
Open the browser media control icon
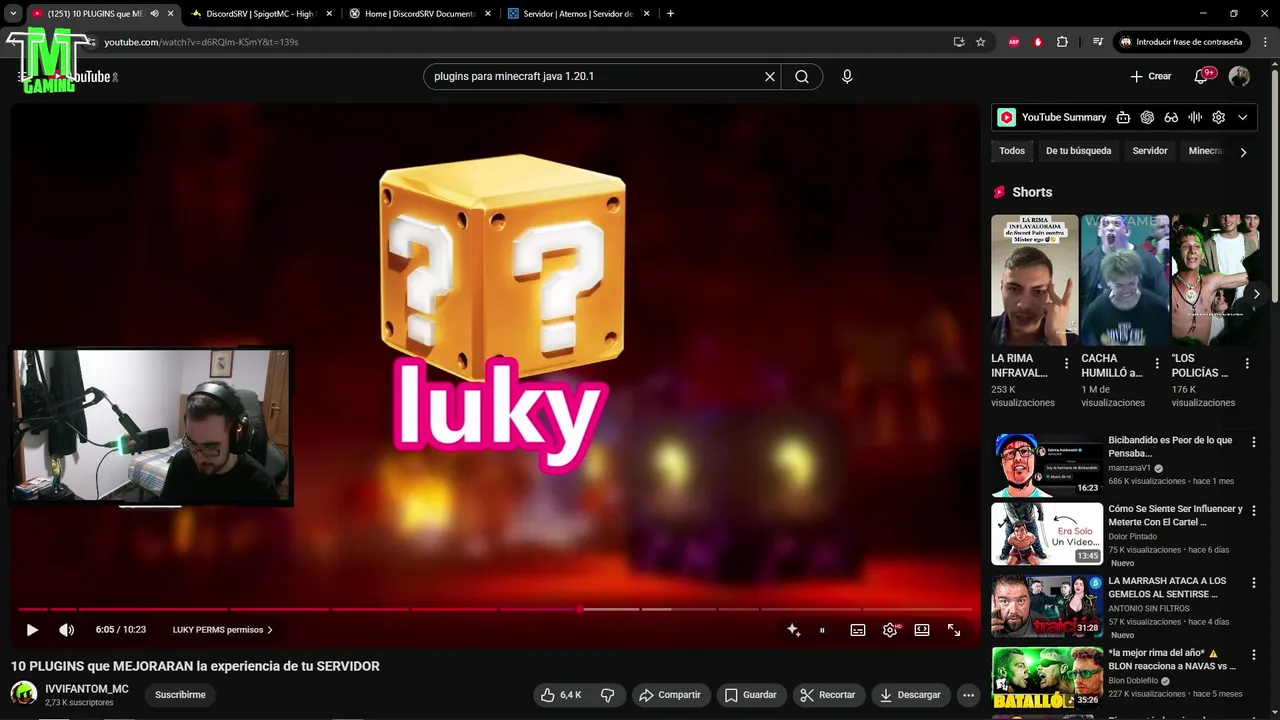coord(1098,42)
